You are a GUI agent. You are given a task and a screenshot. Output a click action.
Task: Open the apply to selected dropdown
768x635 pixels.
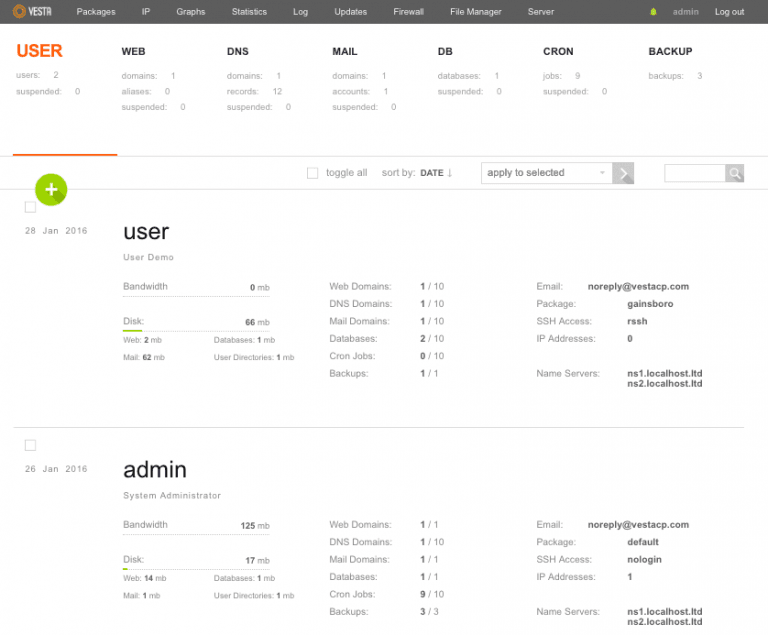click(547, 173)
